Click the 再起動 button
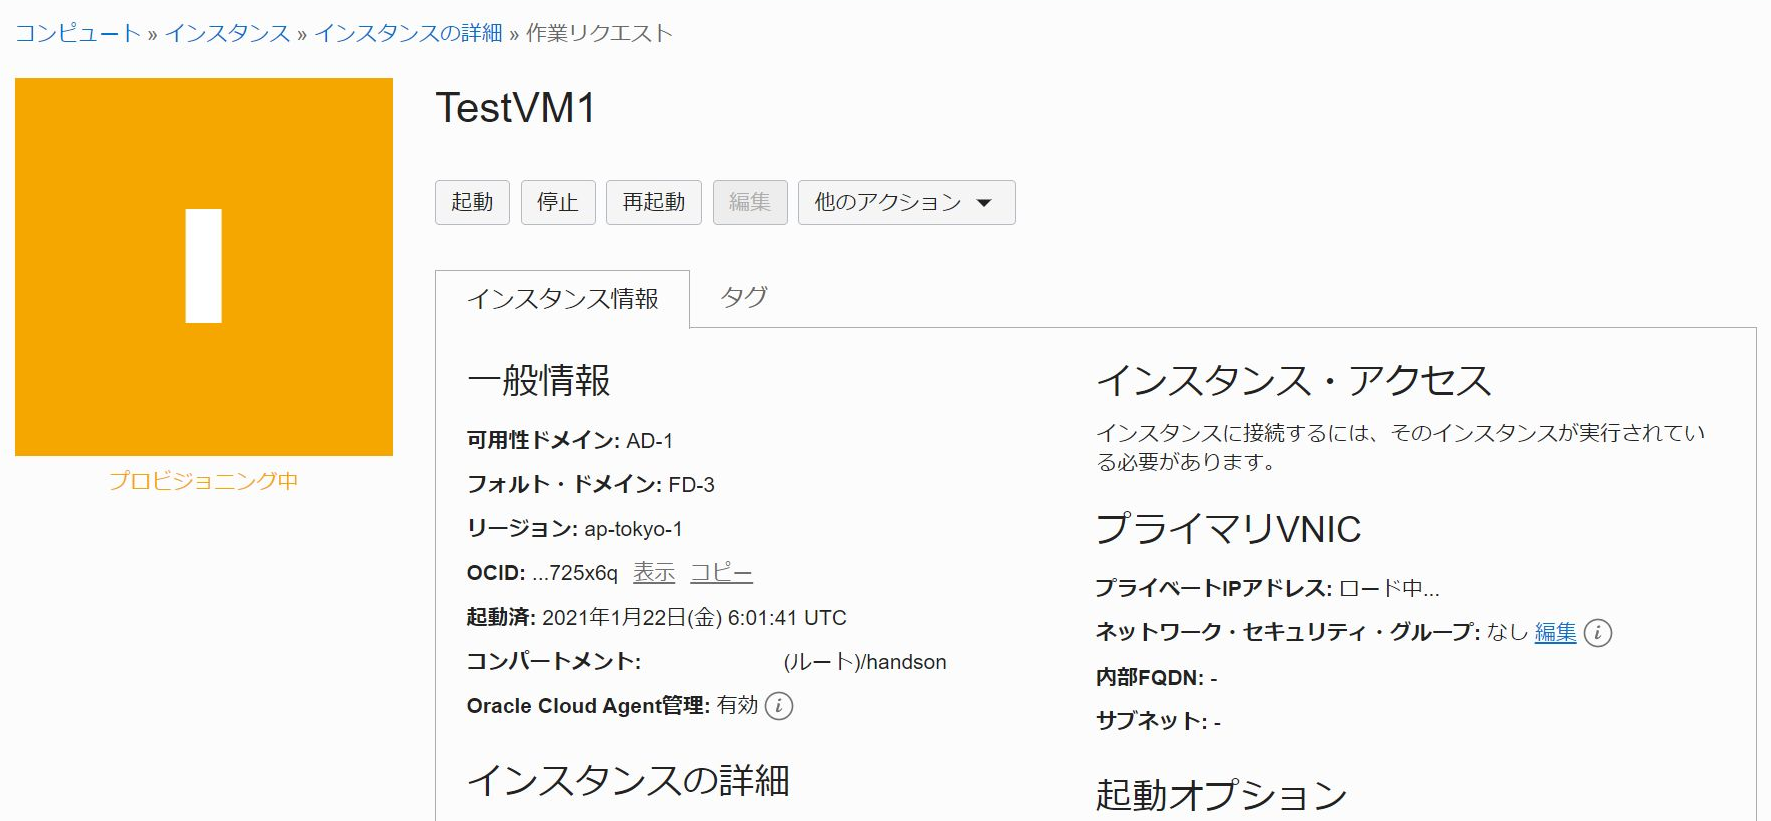 pyautogui.click(x=653, y=203)
